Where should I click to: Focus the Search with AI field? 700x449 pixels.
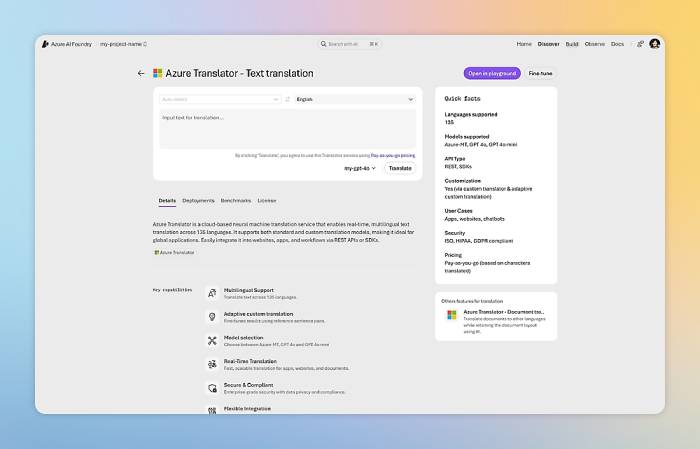(349, 44)
